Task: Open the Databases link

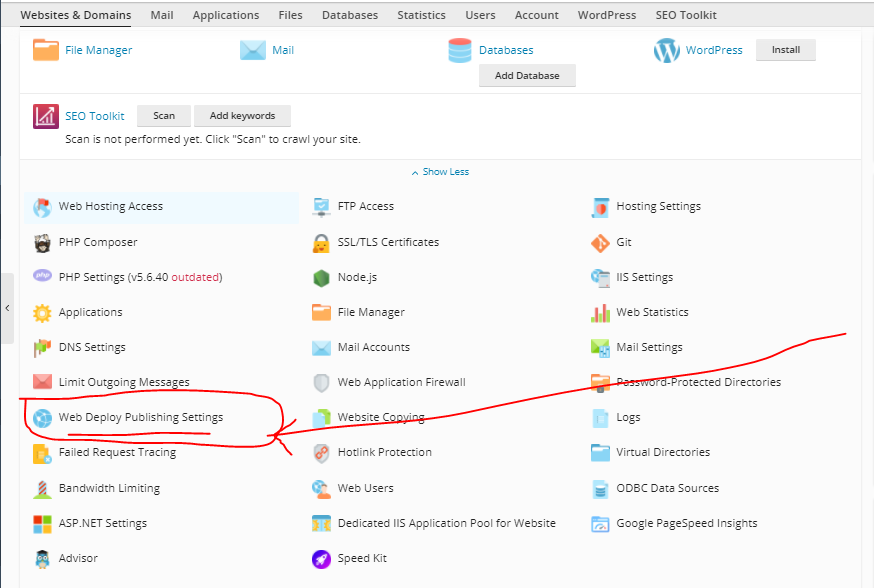Action: point(506,50)
